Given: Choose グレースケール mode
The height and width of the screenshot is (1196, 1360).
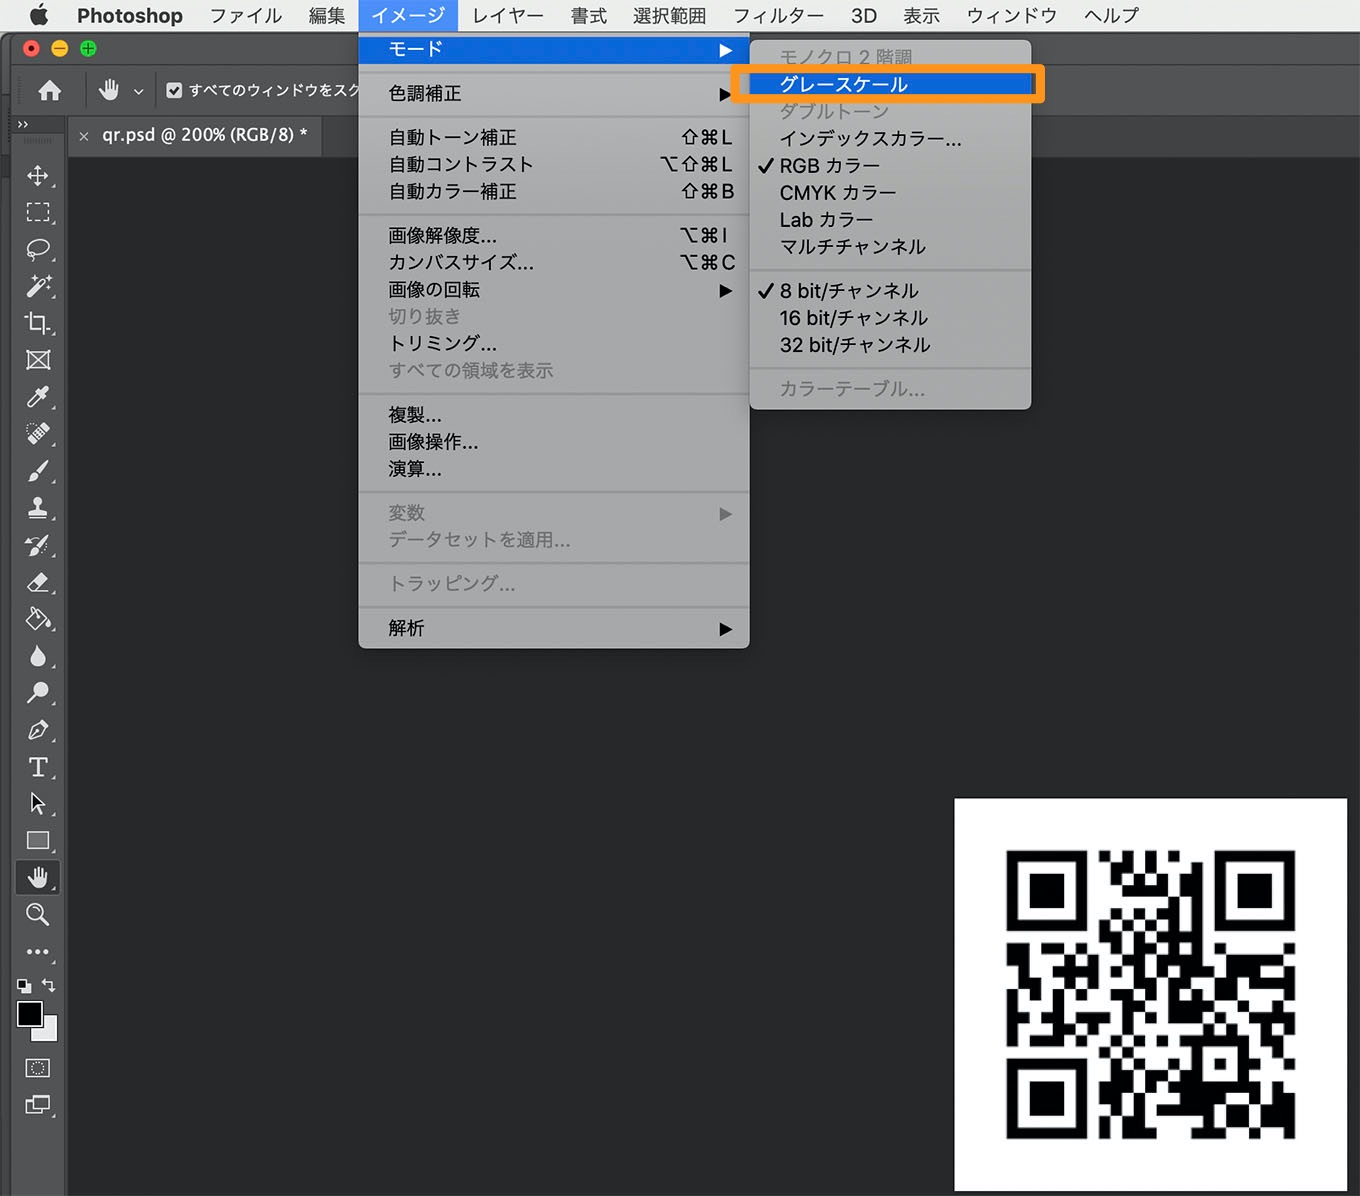Looking at the screenshot, I should point(890,85).
